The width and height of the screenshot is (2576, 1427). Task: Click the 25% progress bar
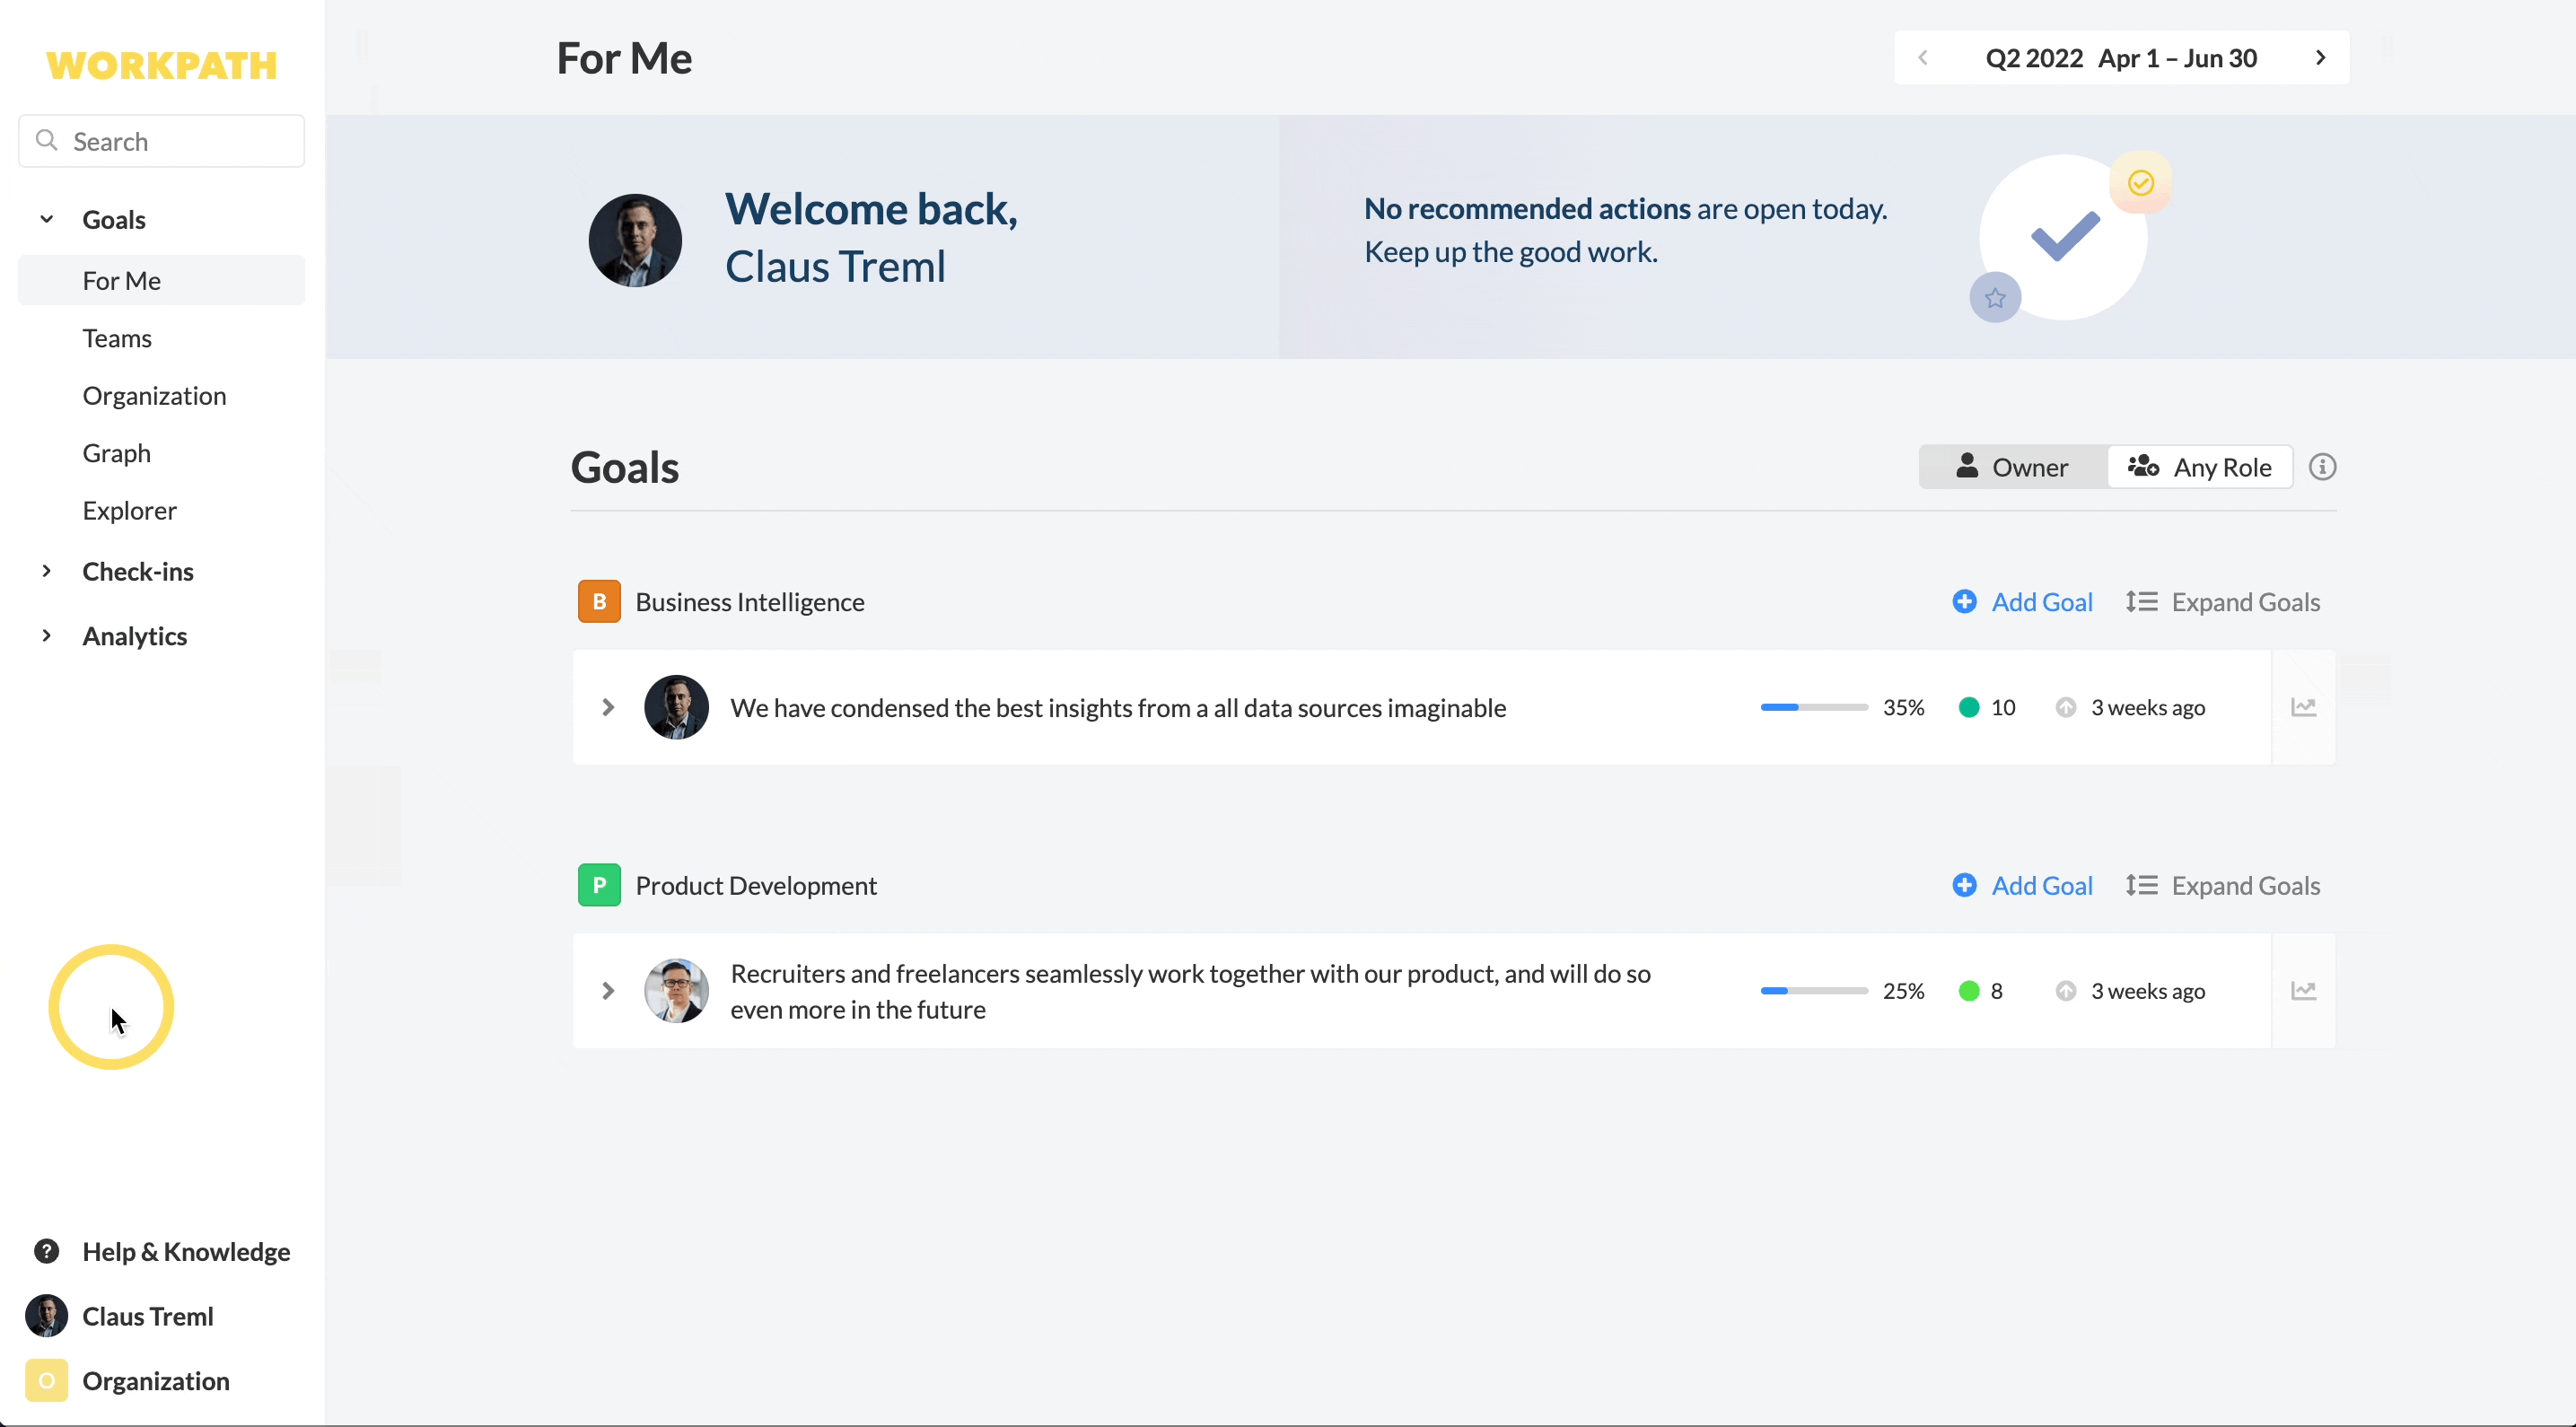pyautogui.click(x=1814, y=991)
